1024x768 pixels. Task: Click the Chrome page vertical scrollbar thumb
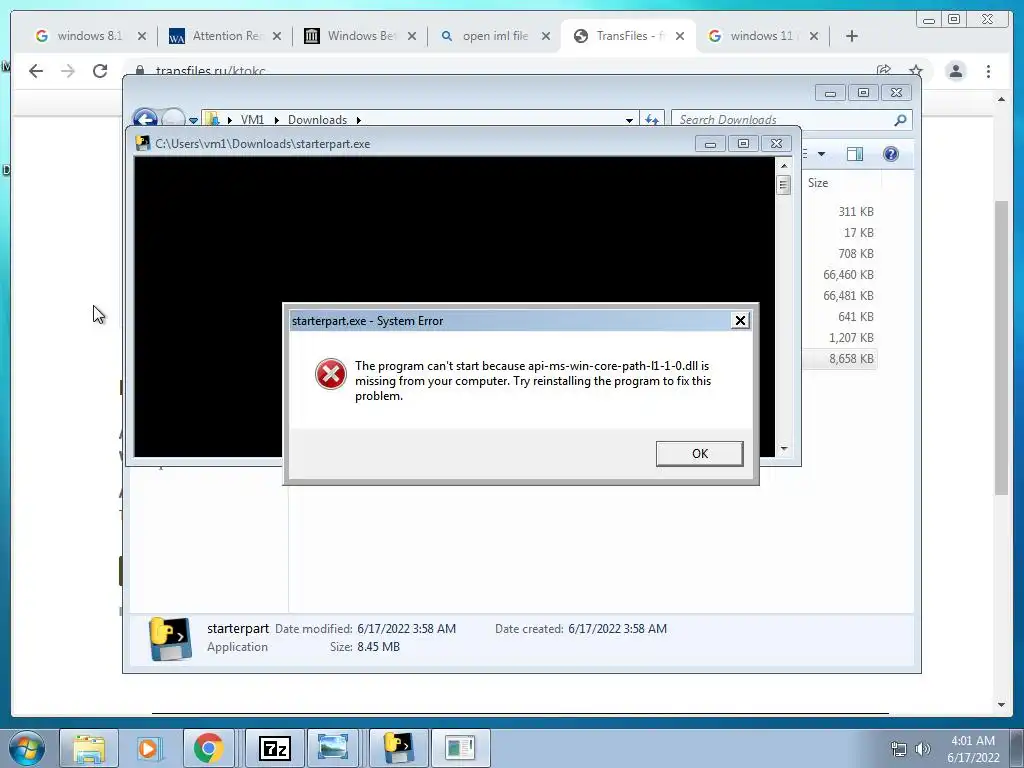[1001, 347]
